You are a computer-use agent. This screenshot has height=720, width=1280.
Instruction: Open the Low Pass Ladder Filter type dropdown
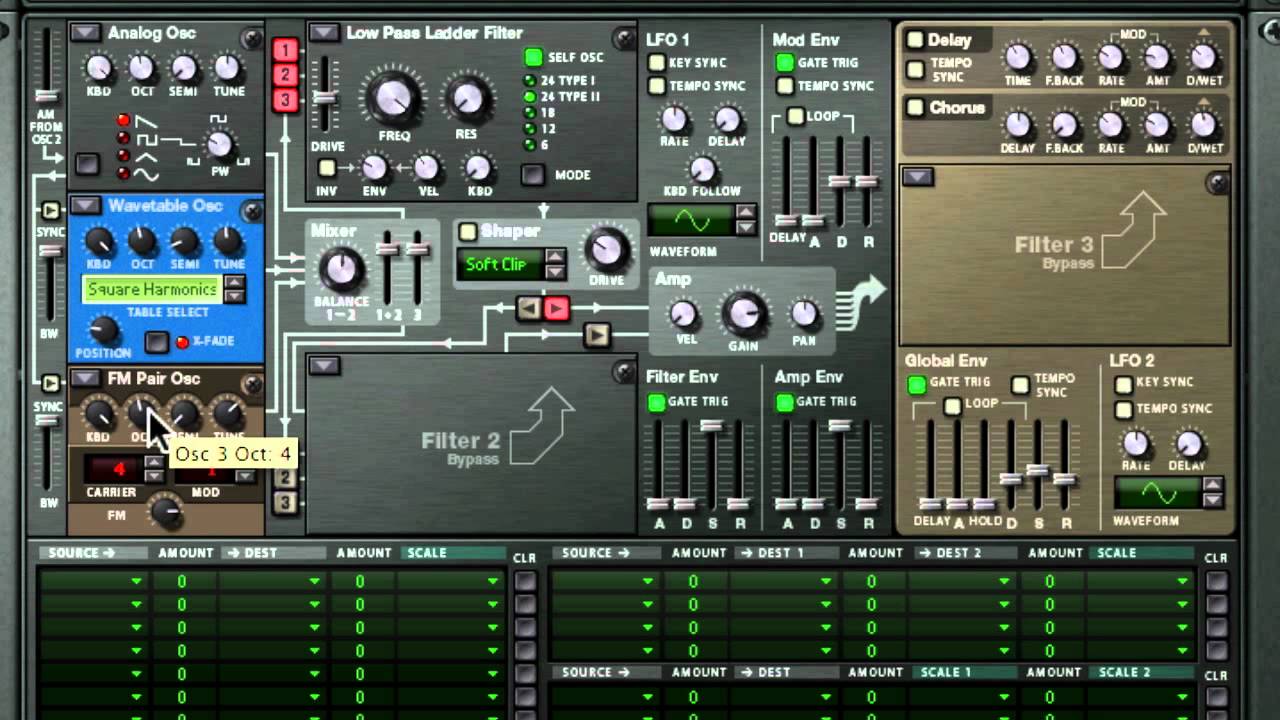coord(323,33)
